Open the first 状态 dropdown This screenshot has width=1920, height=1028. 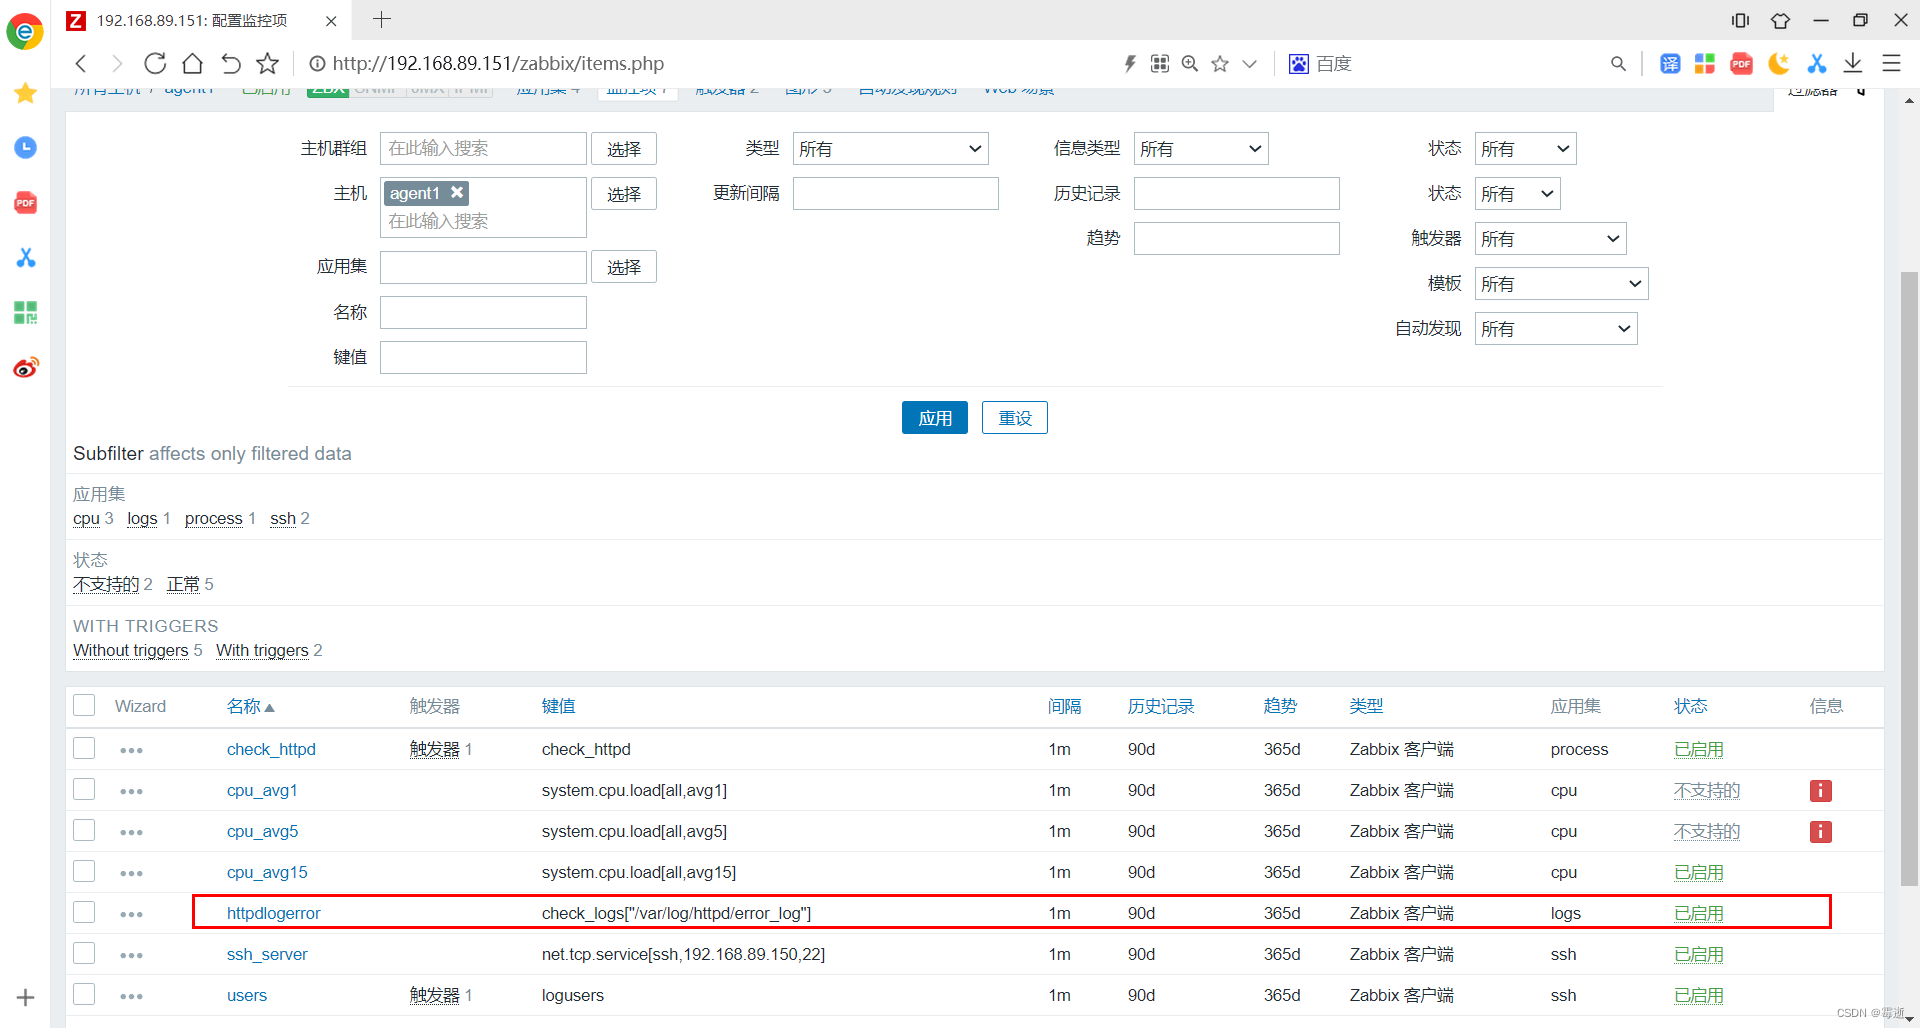click(x=1525, y=149)
